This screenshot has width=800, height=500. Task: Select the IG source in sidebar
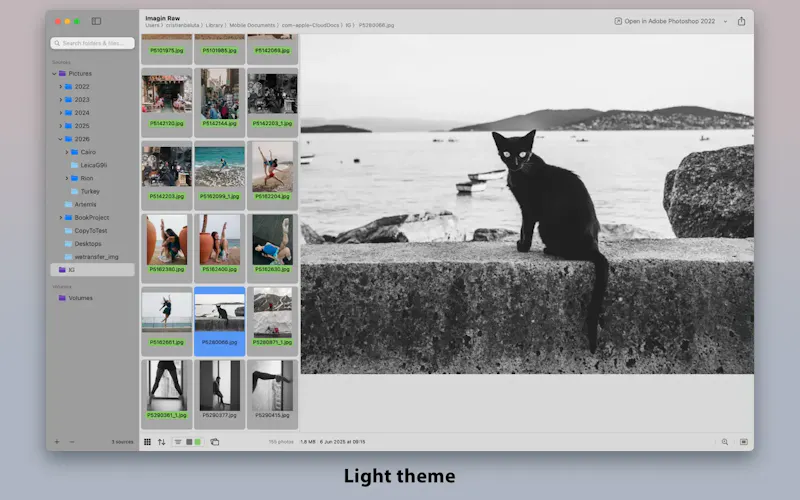coord(92,269)
